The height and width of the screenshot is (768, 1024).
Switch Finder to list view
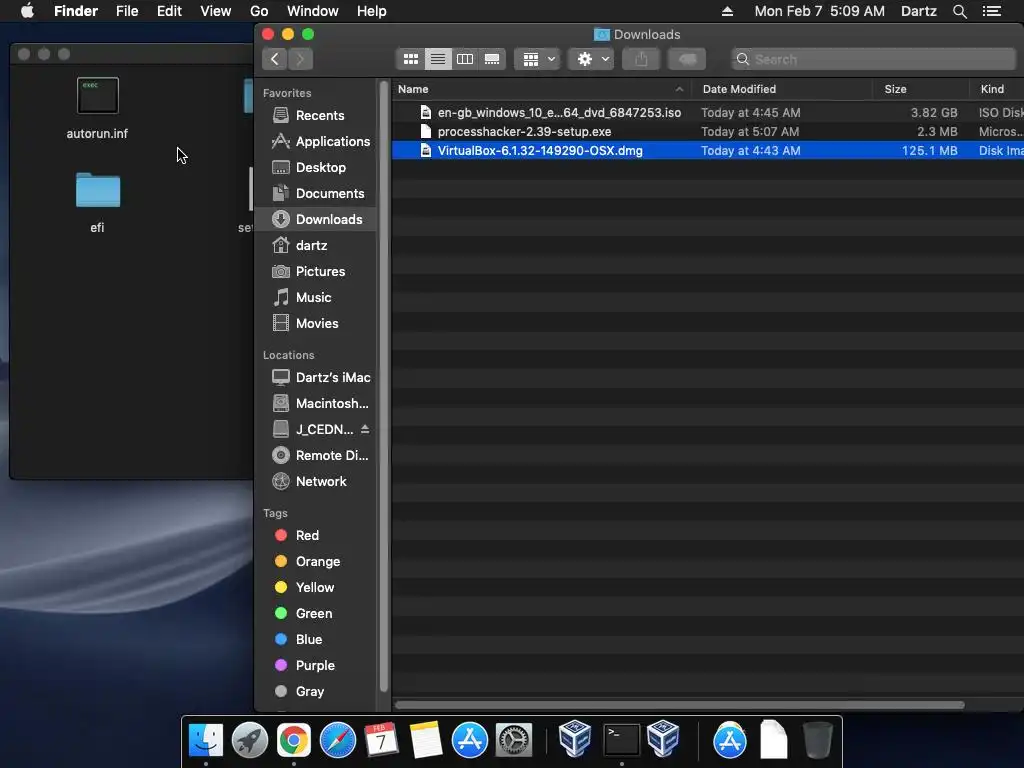438,59
